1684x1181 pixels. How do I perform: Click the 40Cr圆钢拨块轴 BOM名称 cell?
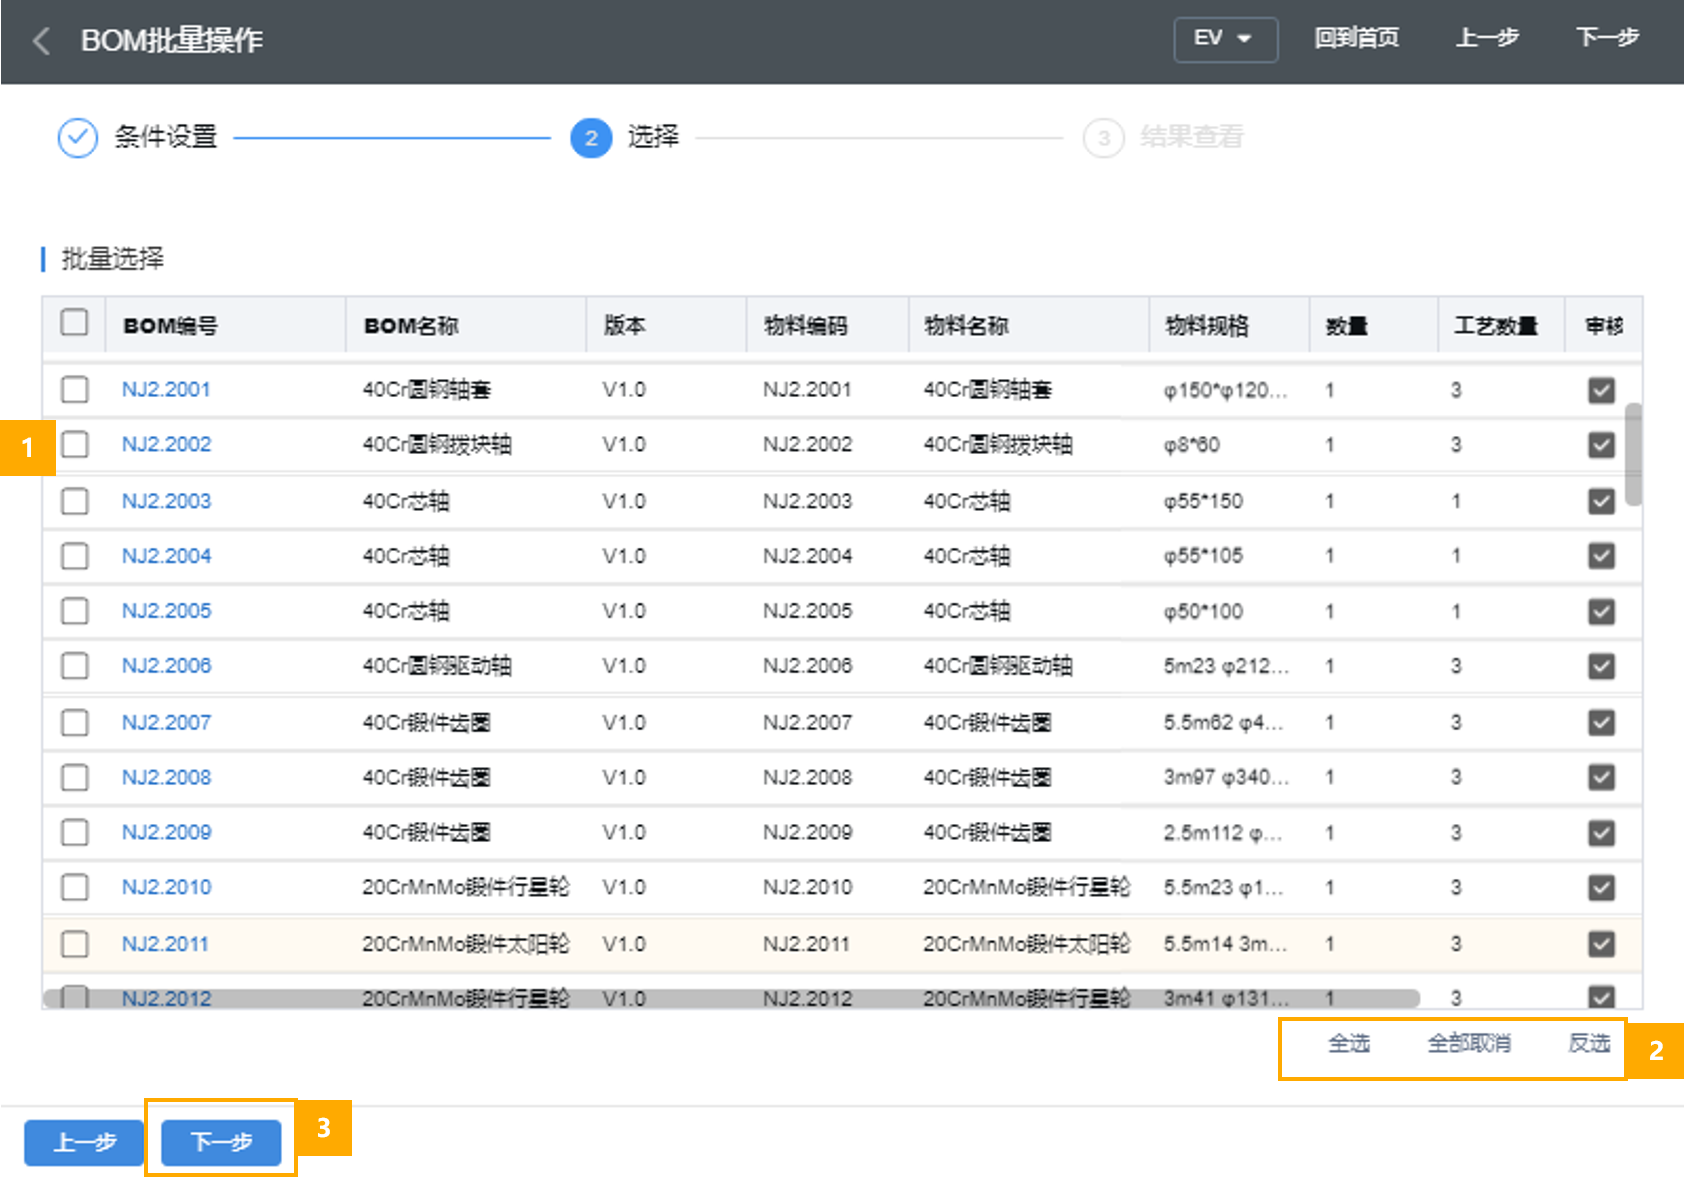pos(437,444)
